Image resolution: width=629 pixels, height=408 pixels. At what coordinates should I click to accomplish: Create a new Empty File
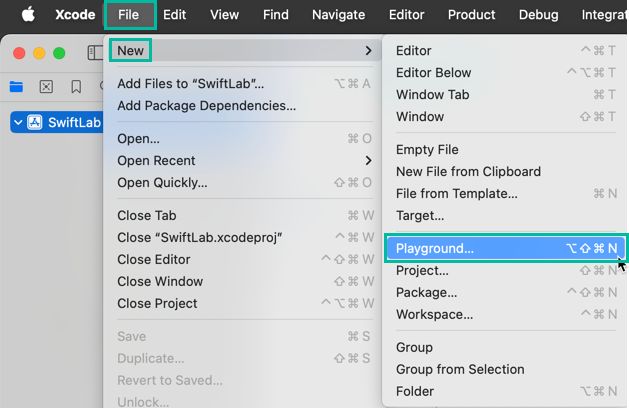point(505,150)
